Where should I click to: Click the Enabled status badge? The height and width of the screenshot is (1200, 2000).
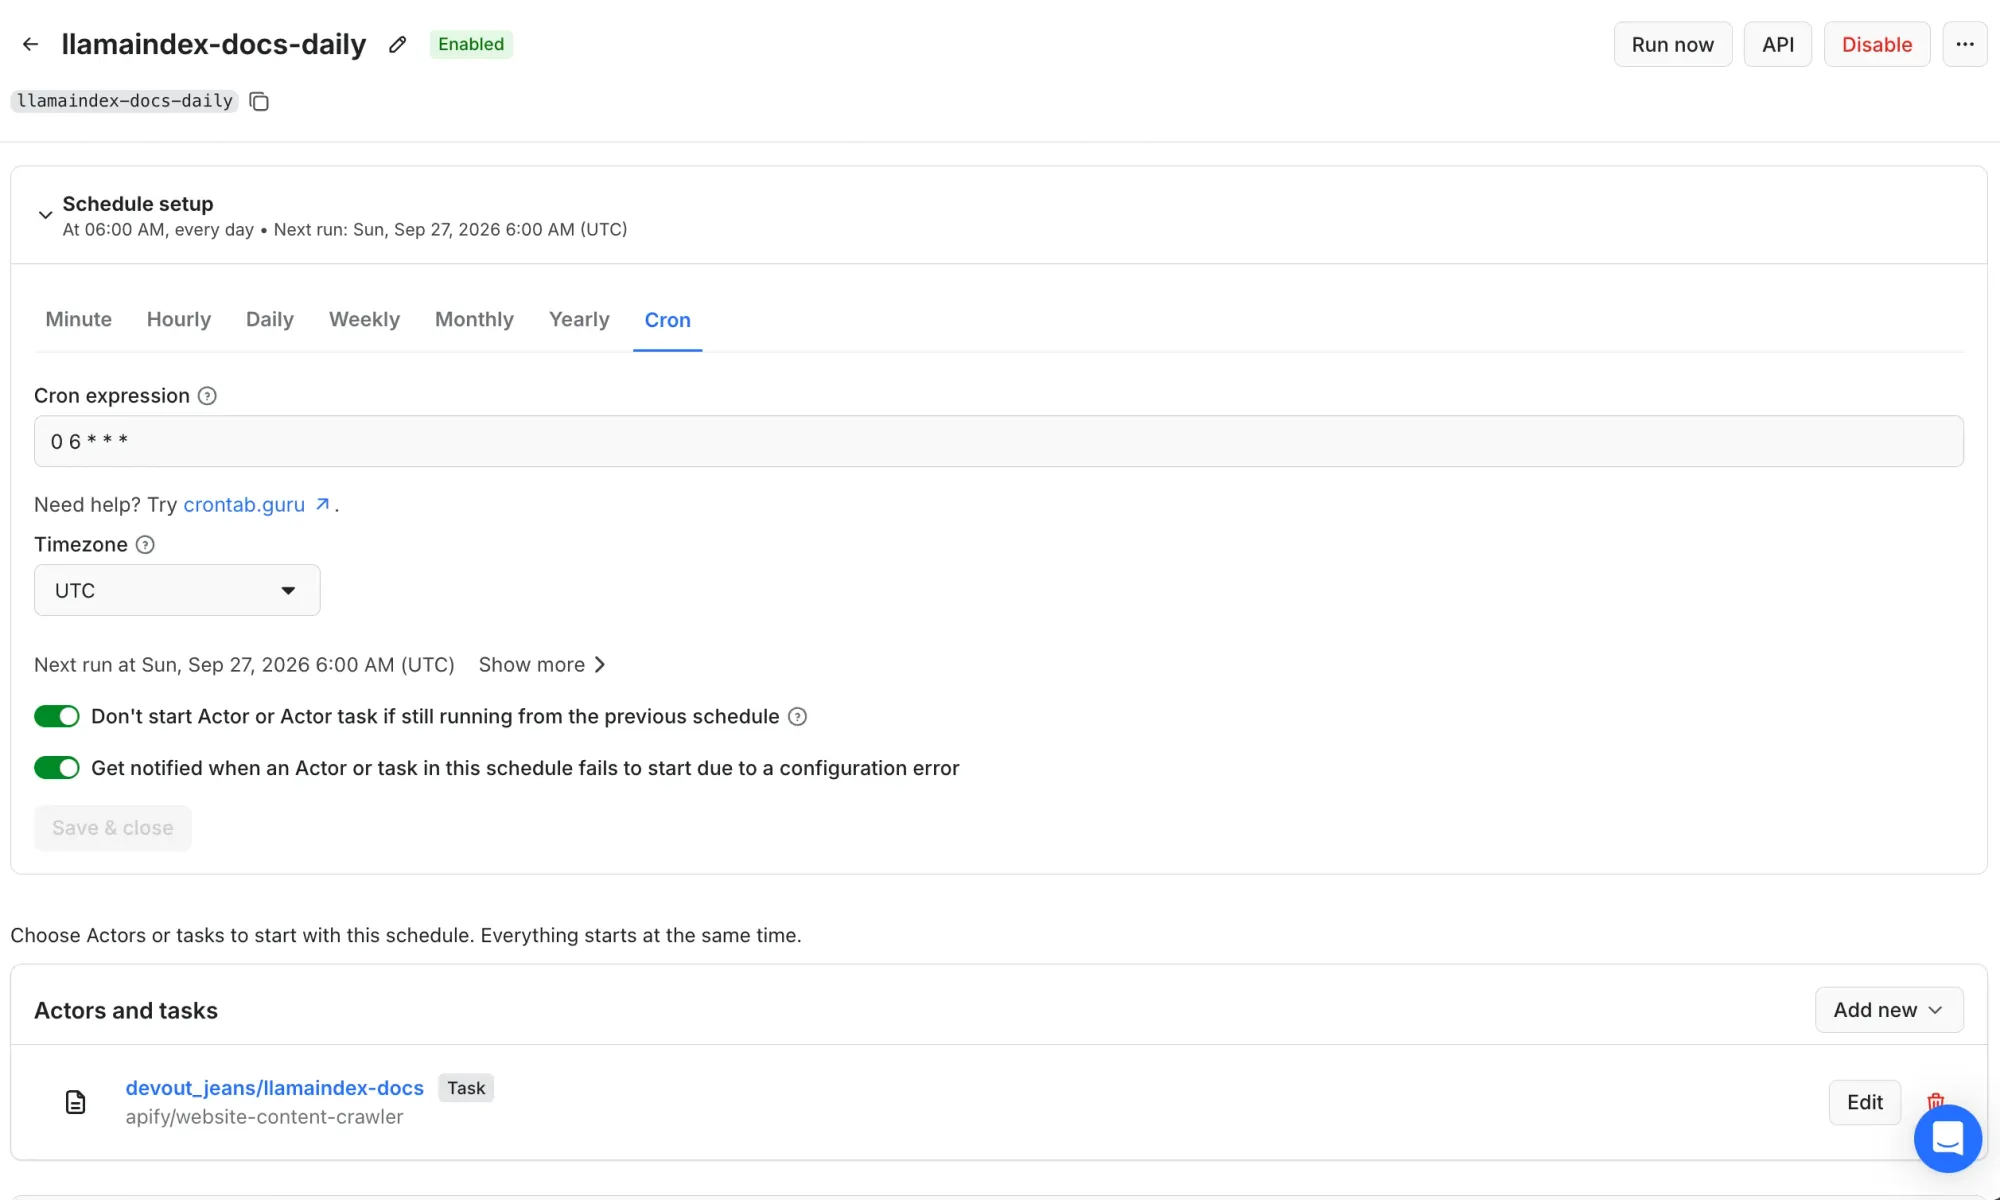471,44
